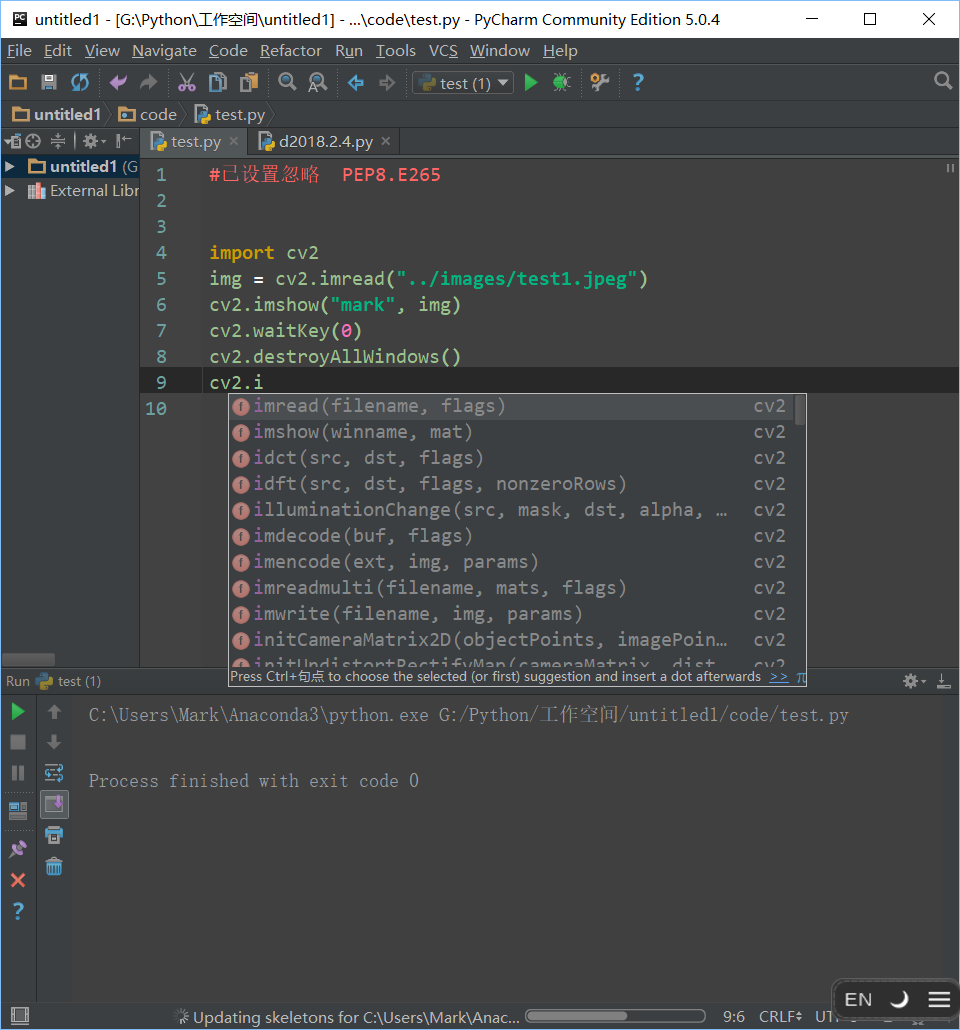Navigate Back with the blue left arrow
Image resolution: width=960 pixels, height=1030 pixels.
click(x=355, y=83)
